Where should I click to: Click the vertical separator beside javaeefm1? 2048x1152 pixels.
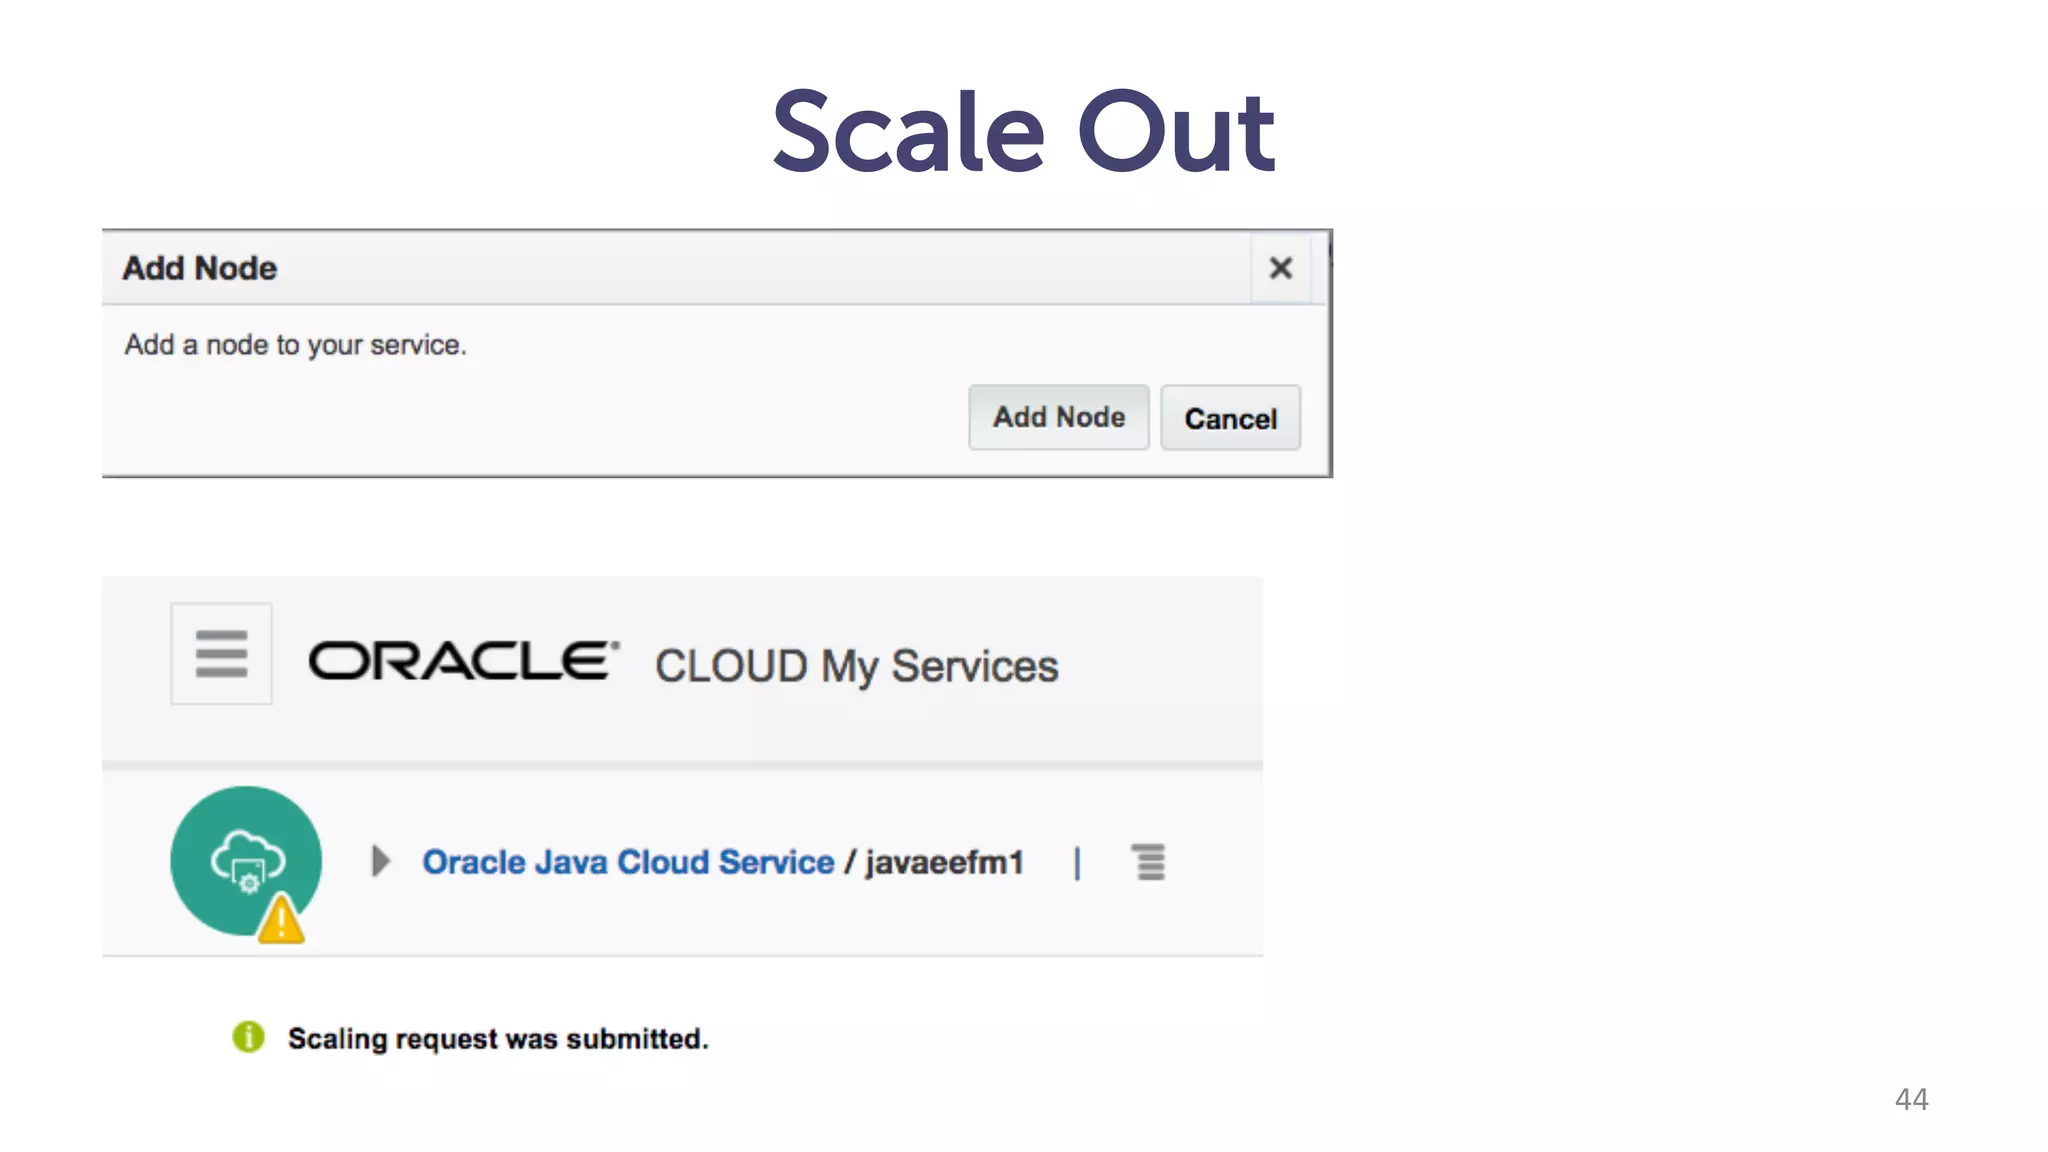[1077, 862]
